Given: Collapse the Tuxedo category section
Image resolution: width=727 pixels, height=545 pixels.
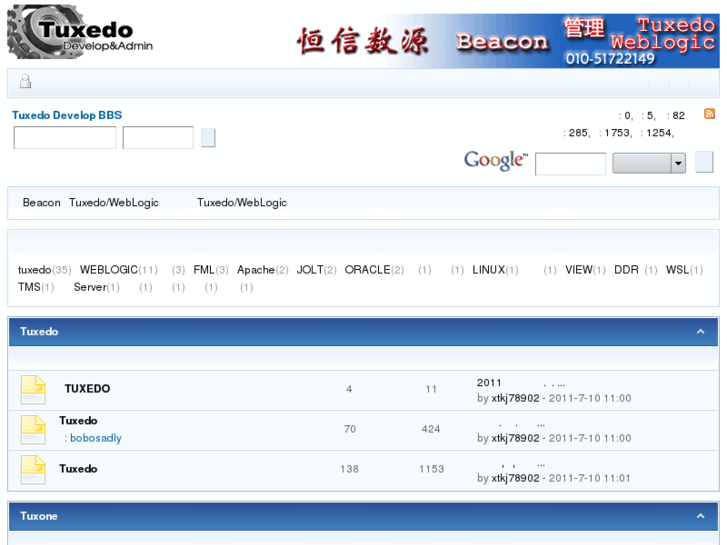Looking at the screenshot, I should (x=700, y=331).
